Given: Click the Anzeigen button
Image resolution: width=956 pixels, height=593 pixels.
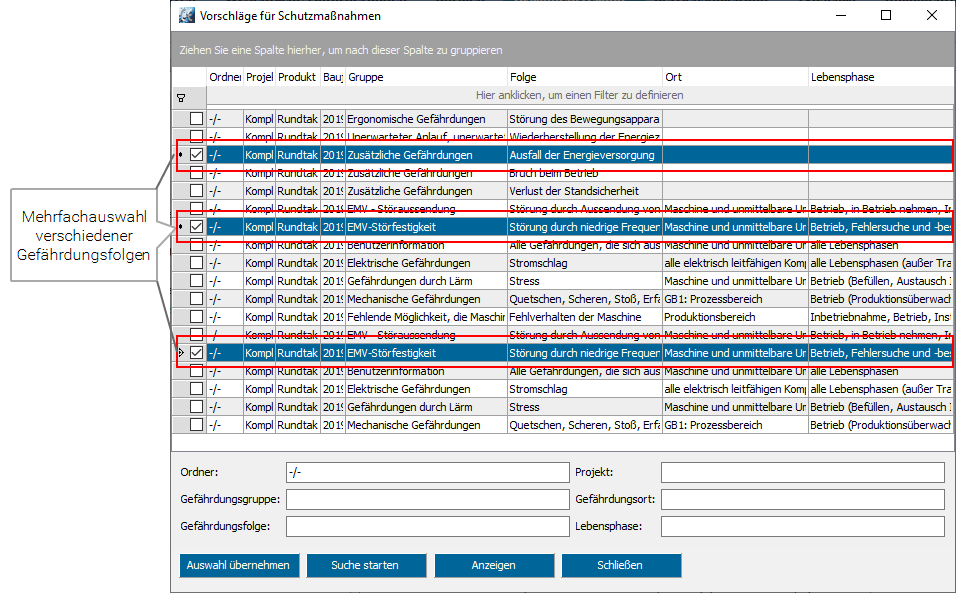Looking at the screenshot, I should click(x=494, y=565).
